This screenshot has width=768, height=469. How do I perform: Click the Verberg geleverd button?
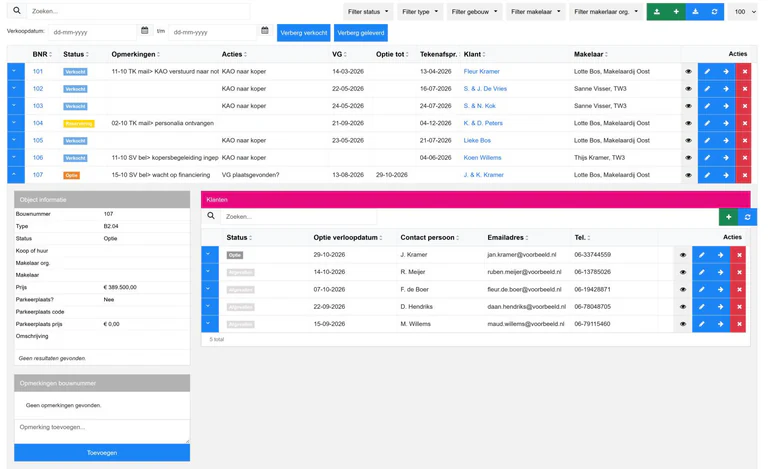(361, 33)
